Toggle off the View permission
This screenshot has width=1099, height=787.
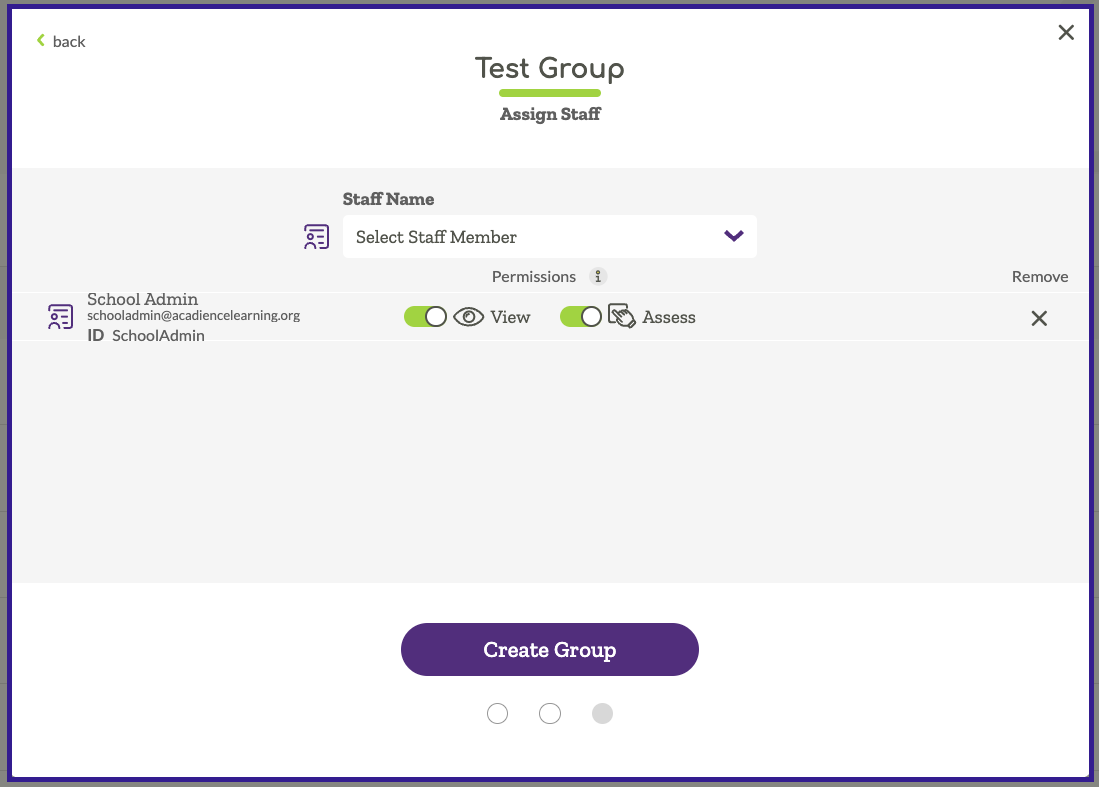tap(425, 315)
